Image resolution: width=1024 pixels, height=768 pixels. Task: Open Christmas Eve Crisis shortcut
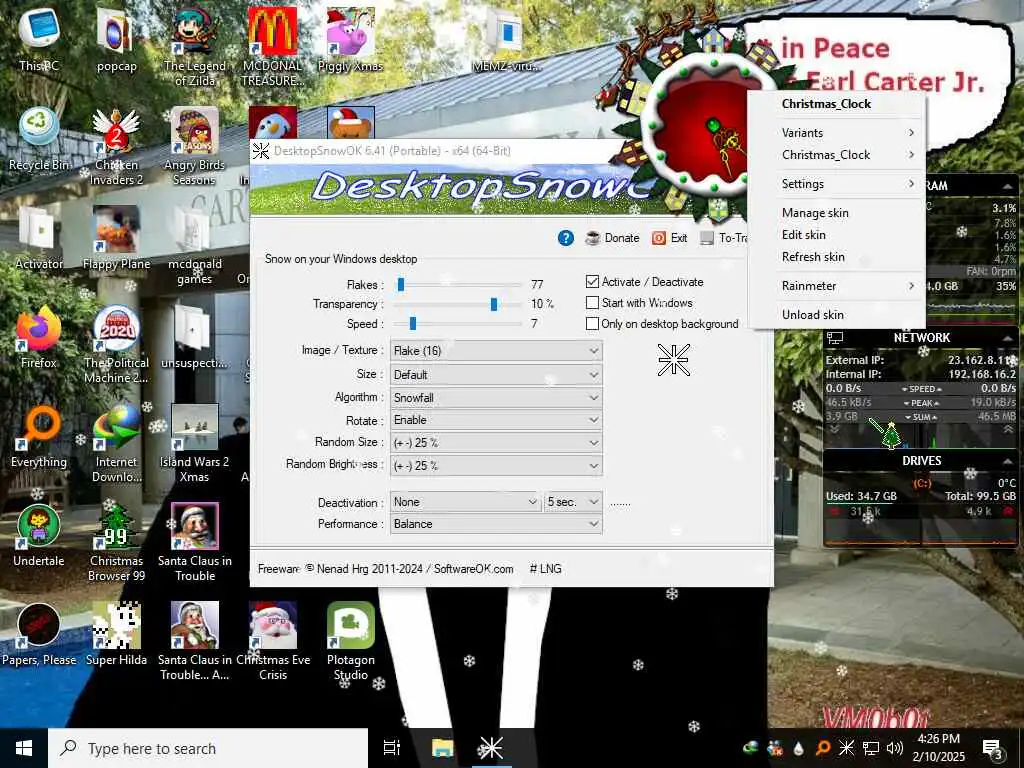(273, 642)
